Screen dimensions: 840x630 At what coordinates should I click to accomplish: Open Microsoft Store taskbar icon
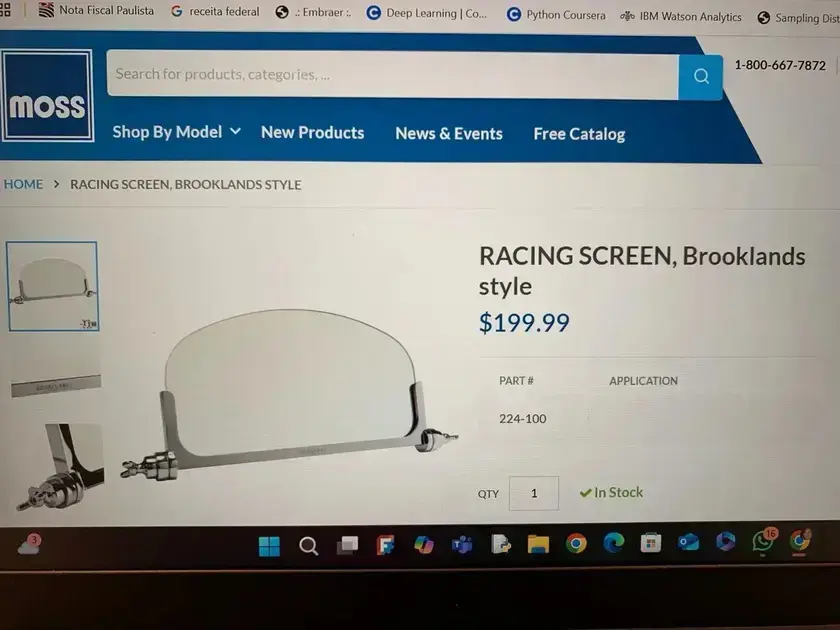pos(650,543)
